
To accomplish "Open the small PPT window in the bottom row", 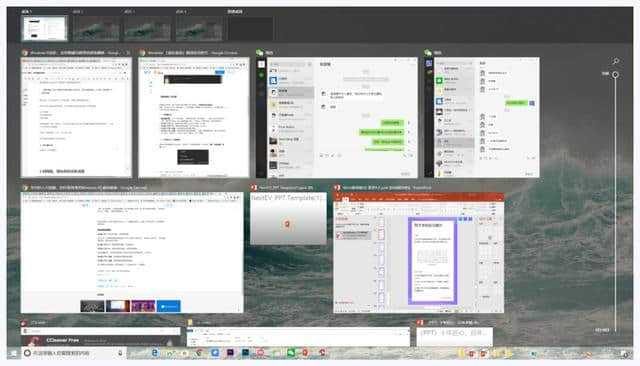I will pyautogui.click(x=454, y=337).
